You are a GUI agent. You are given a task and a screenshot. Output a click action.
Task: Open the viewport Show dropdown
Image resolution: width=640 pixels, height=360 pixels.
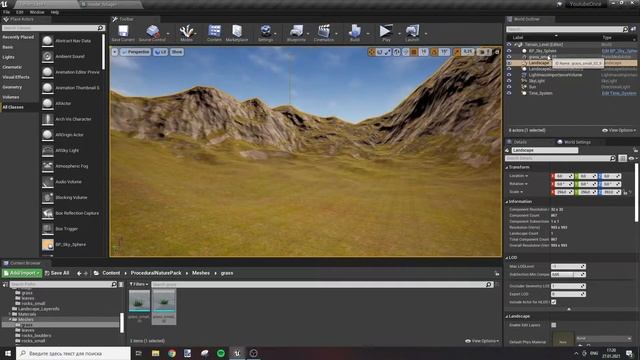tap(177, 52)
